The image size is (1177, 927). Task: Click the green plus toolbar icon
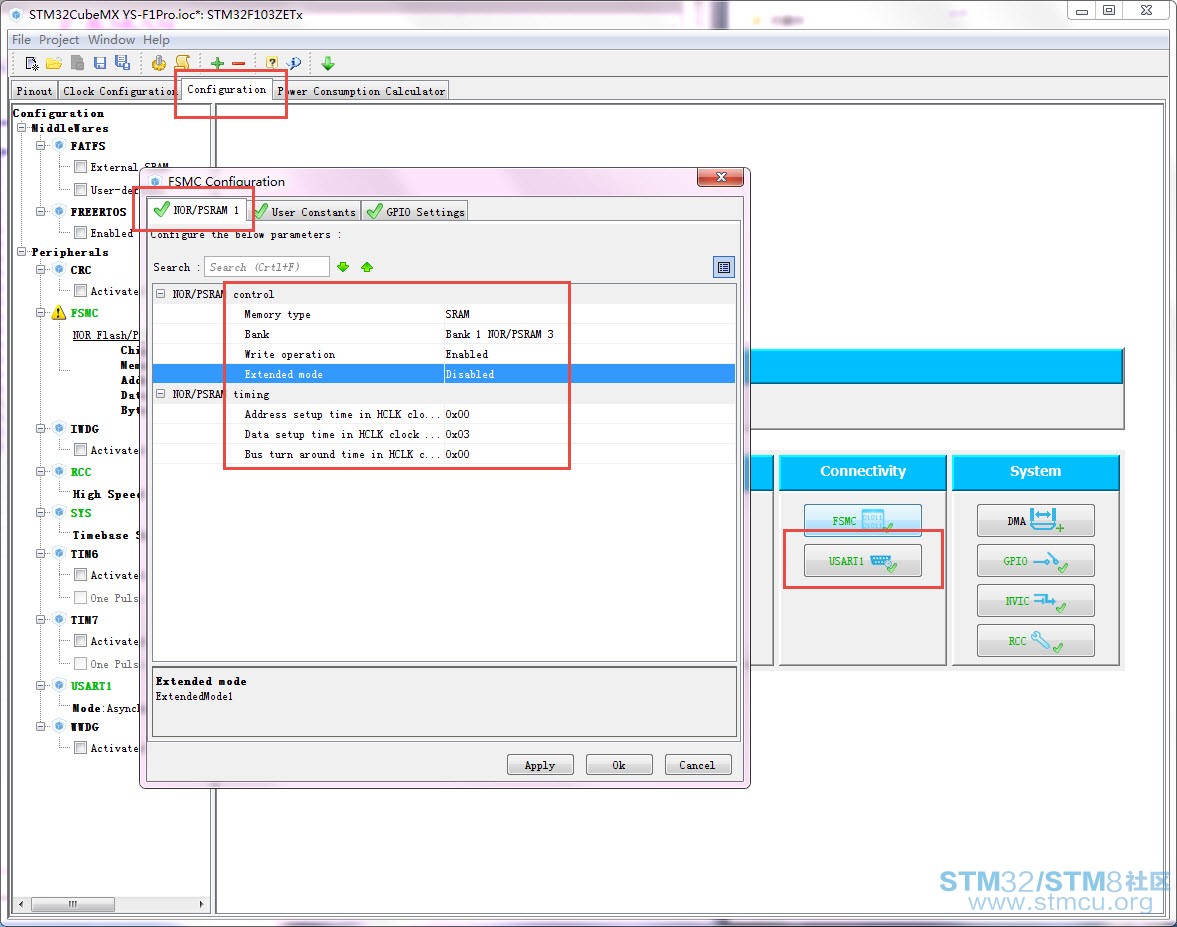tap(218, 64)
